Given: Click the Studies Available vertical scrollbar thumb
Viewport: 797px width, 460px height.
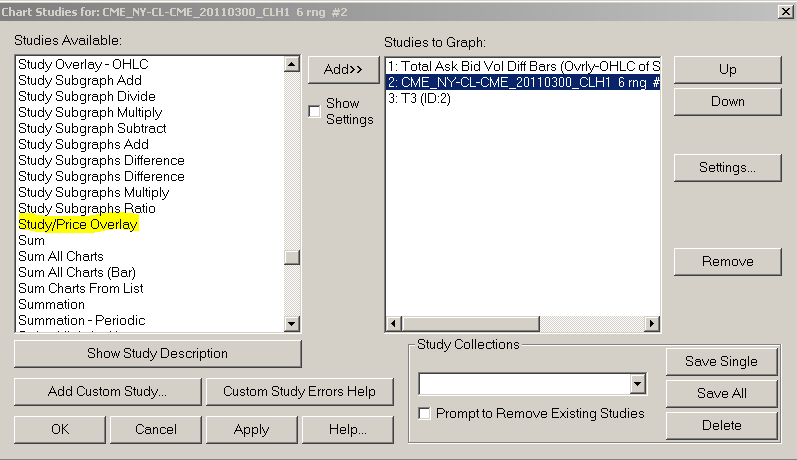Looking at the screenshot, I should click(292, 257).
